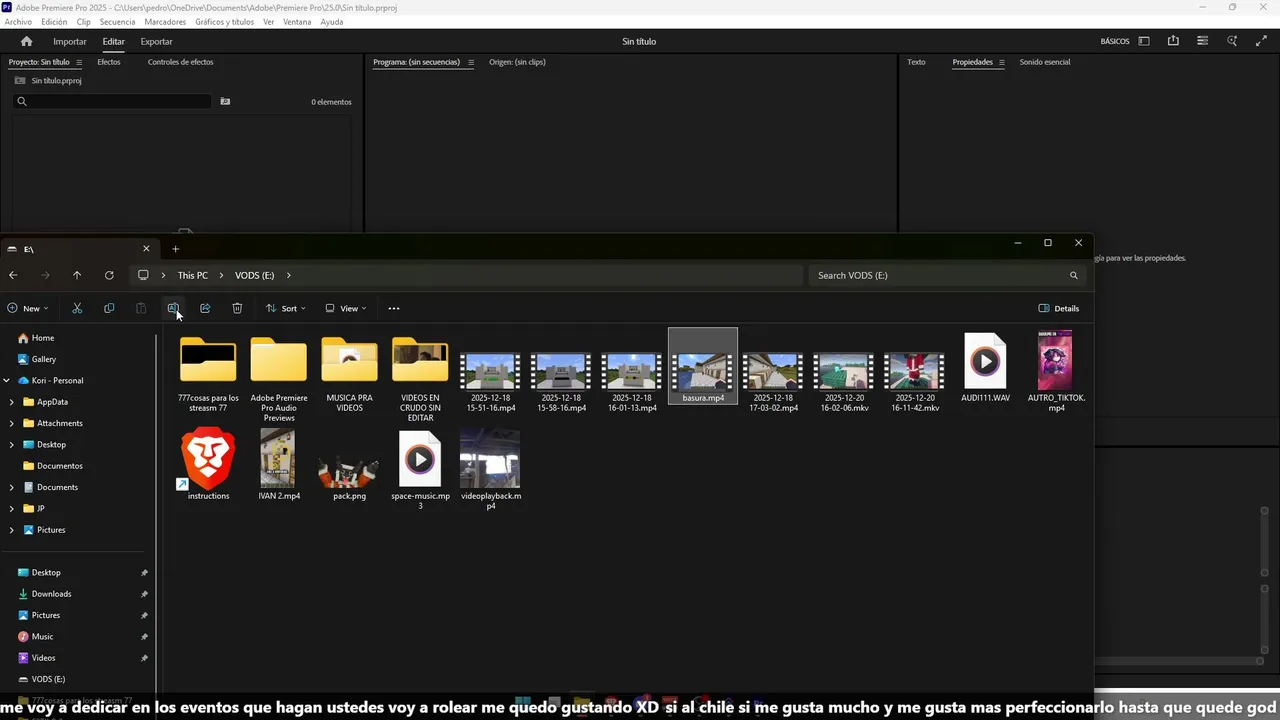Open the View dropdown
This screenshot has width=1280, height=720.
click(x=346, y=308)
